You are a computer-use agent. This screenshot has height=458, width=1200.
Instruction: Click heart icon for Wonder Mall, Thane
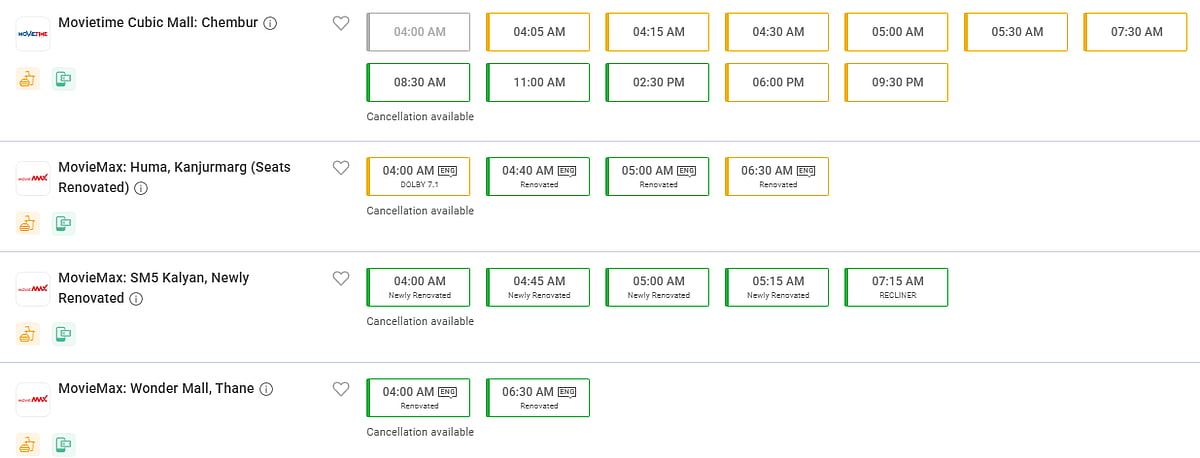coord(341,389)
